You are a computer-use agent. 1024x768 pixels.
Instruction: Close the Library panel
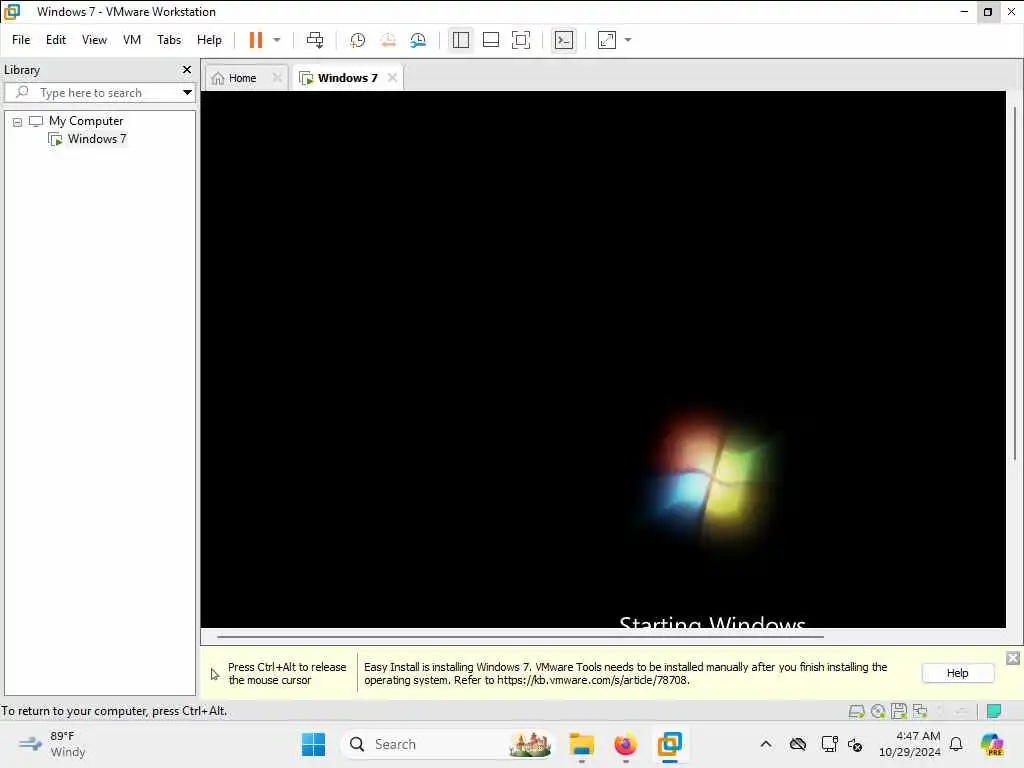pyautogui.click(x=187, y=69)
